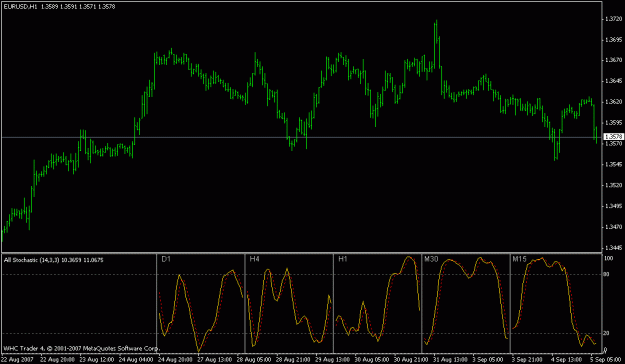Screen dimensions: 625x364
Task: Click the 100 level on stochastic scale
Action: point(609,259)
